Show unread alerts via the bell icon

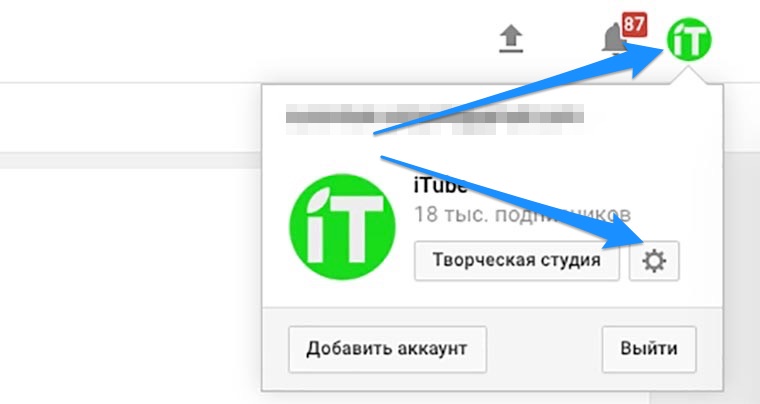[x=613, y=40]
